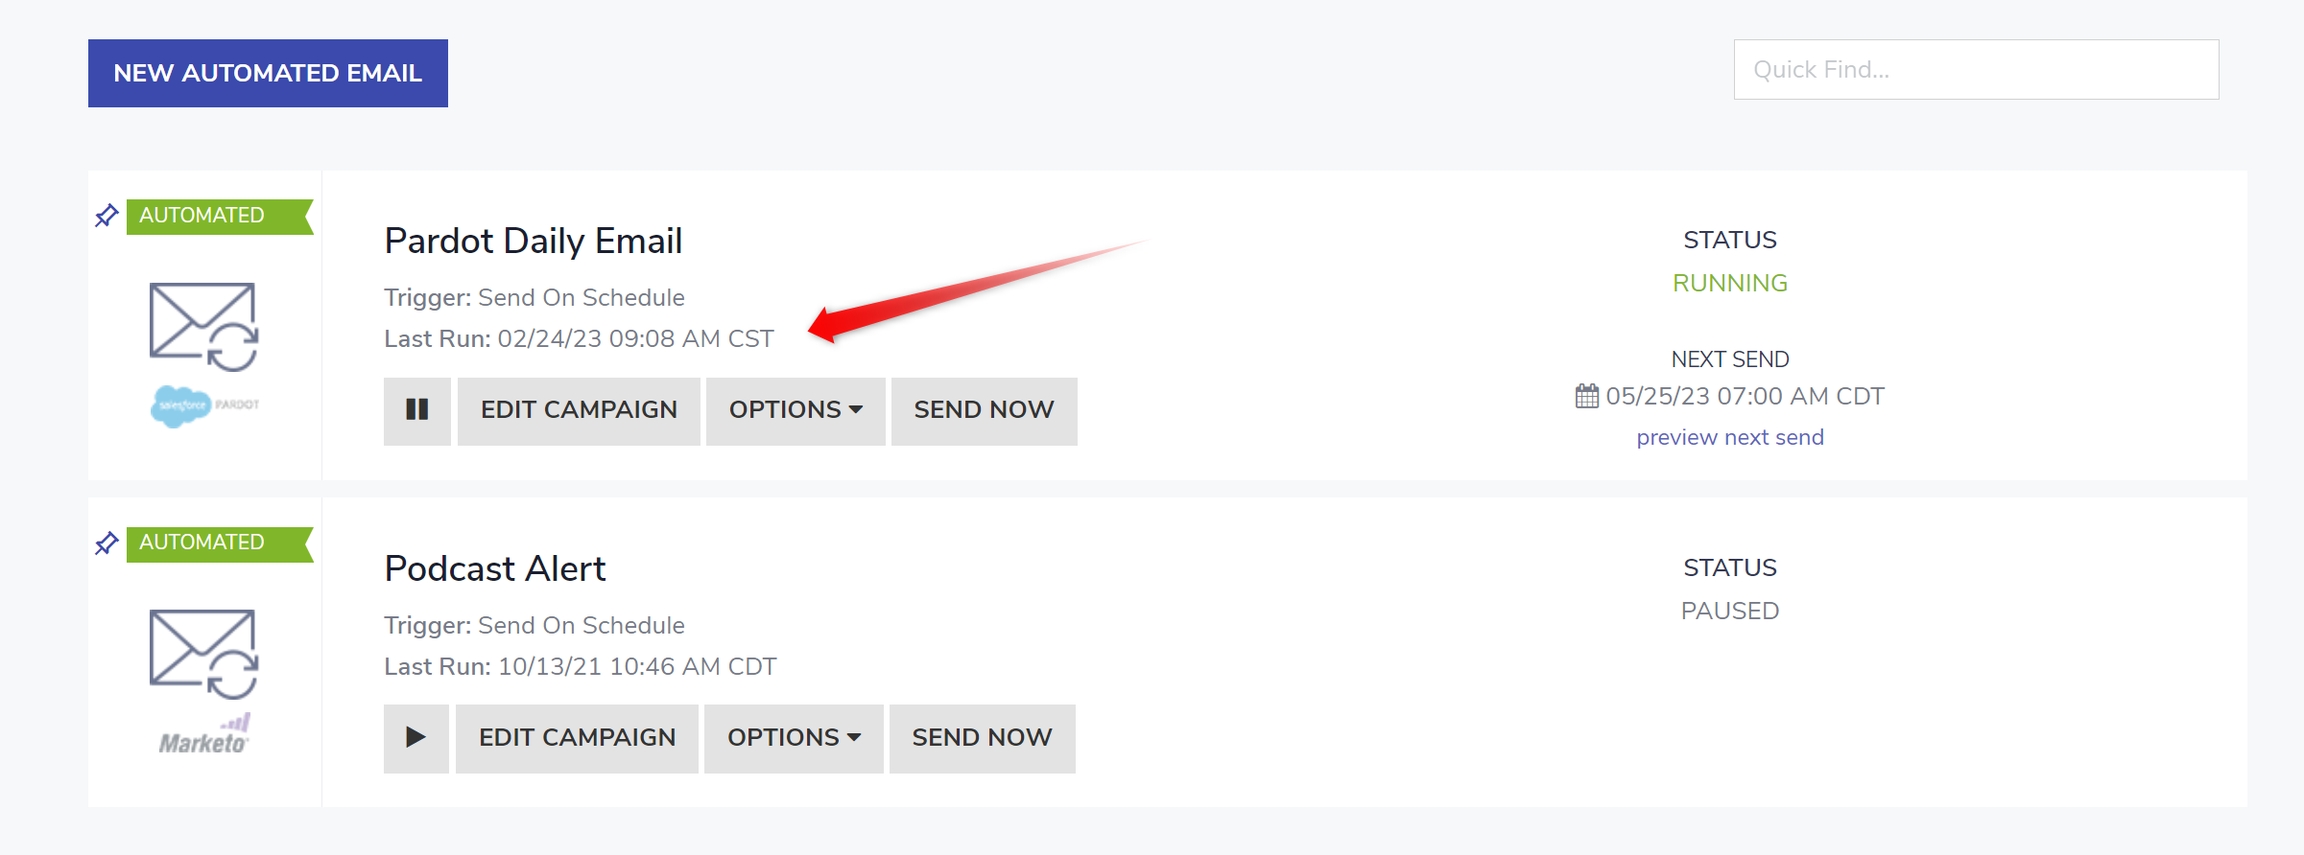Click the Pardot Daily Email envelope icon
2304x855 pixels.
tap(204, 326)
